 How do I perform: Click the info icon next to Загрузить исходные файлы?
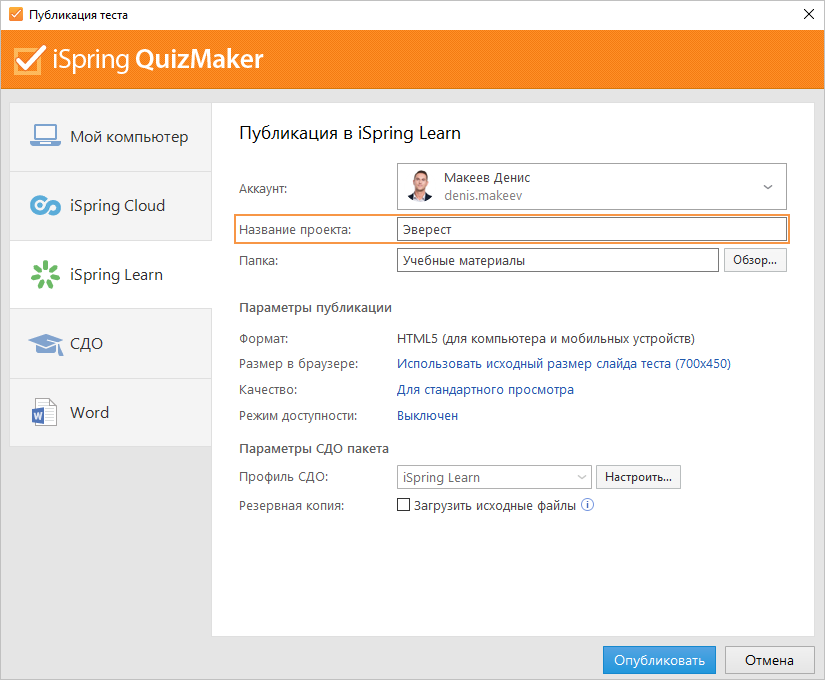[x=587, y=505]
